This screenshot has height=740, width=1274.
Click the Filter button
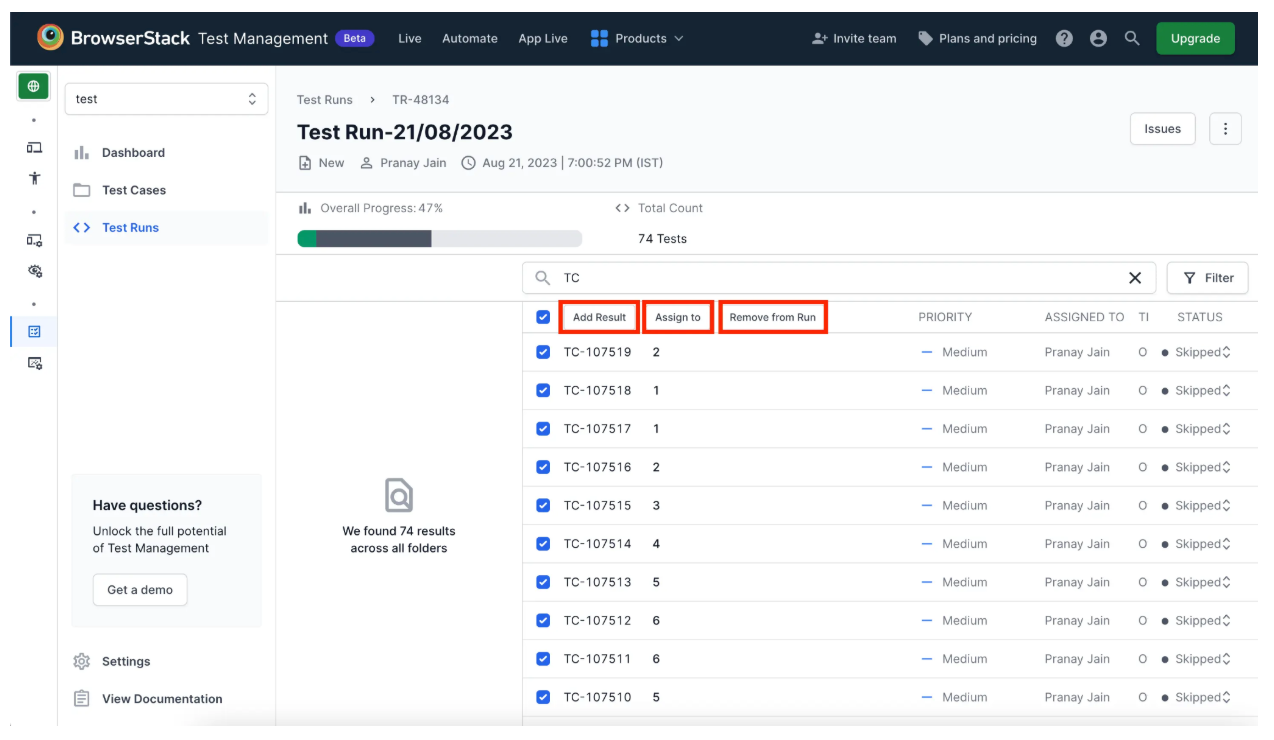(x=1208, y=278)
